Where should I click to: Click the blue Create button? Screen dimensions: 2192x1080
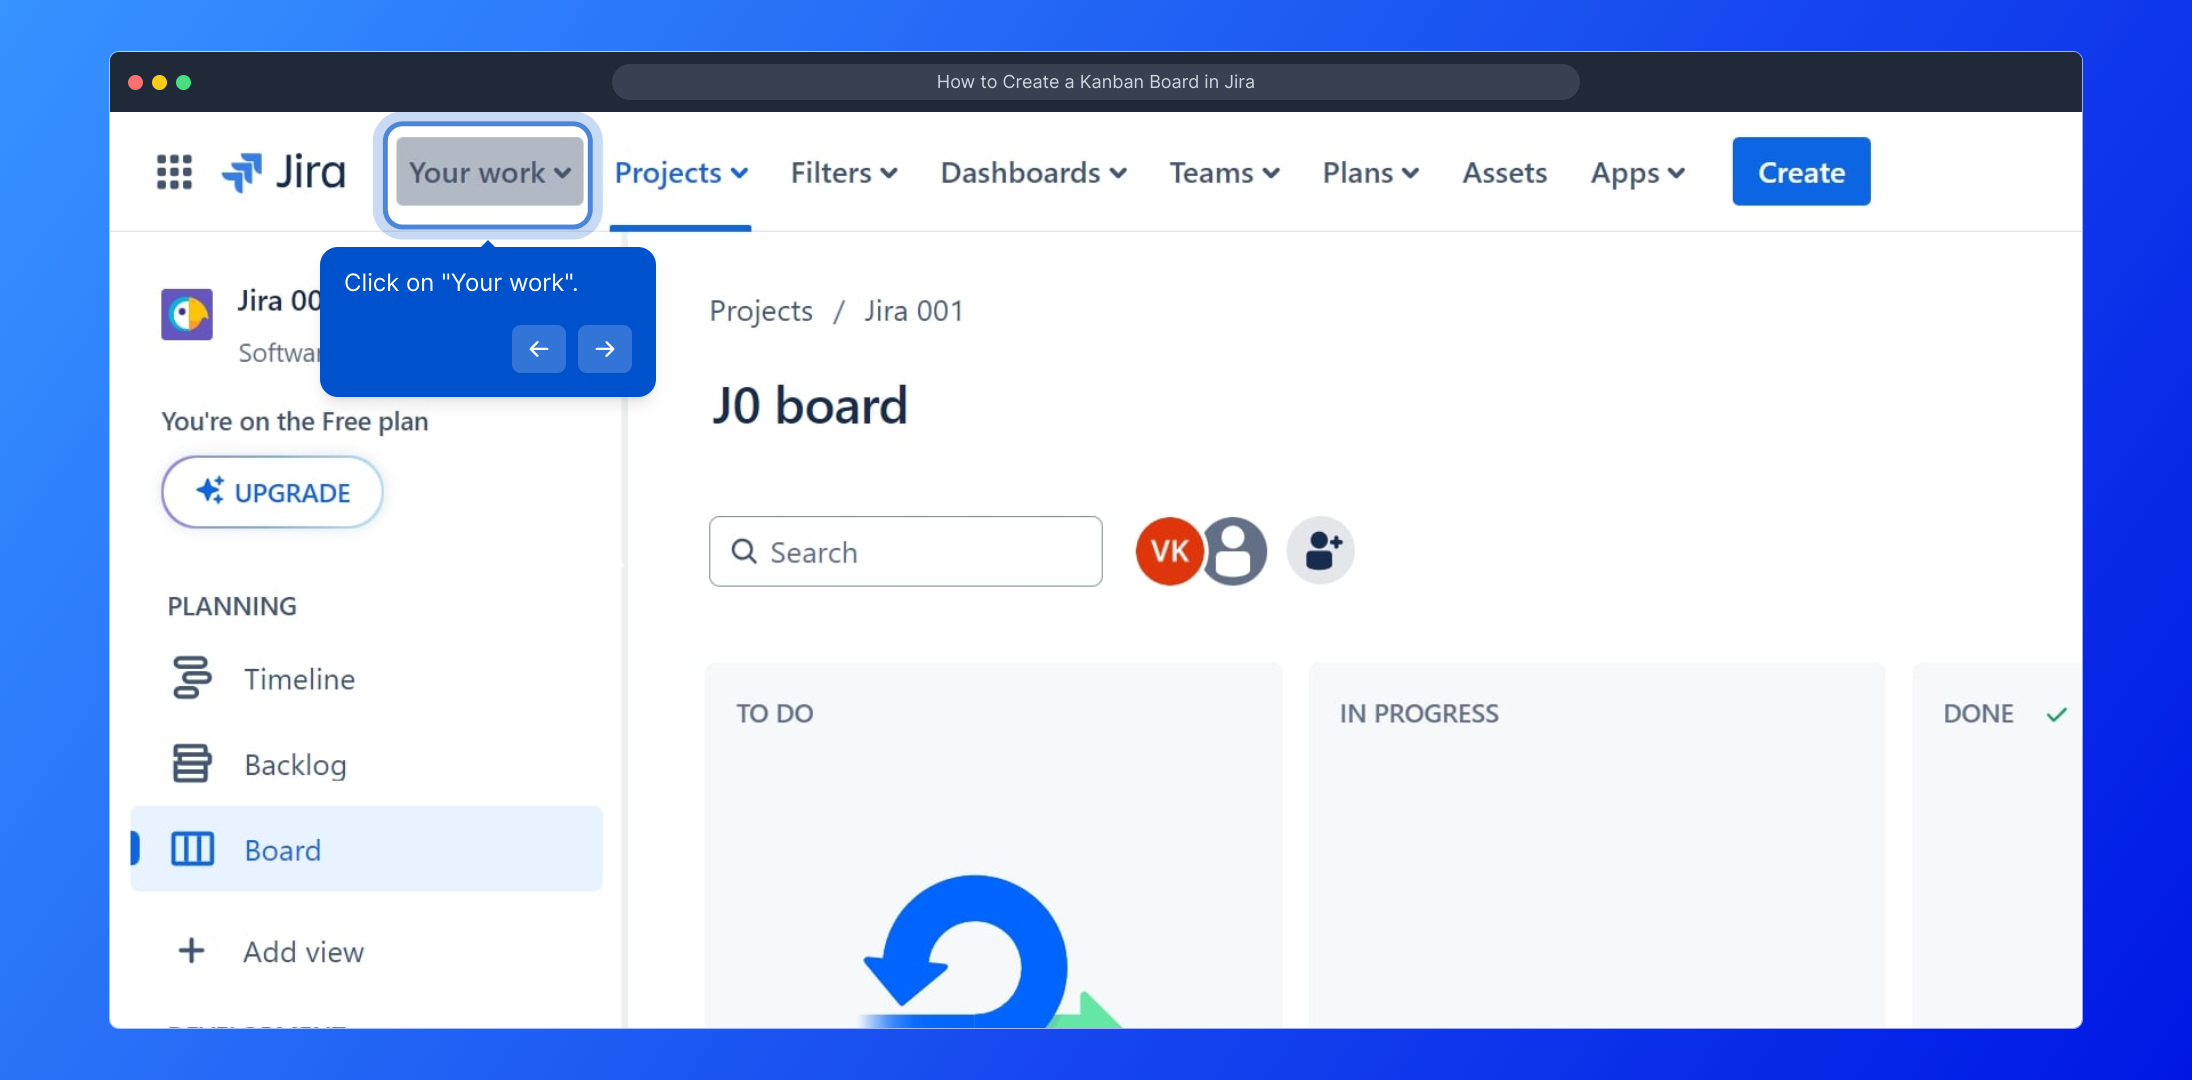click(x=1800, y=172)
